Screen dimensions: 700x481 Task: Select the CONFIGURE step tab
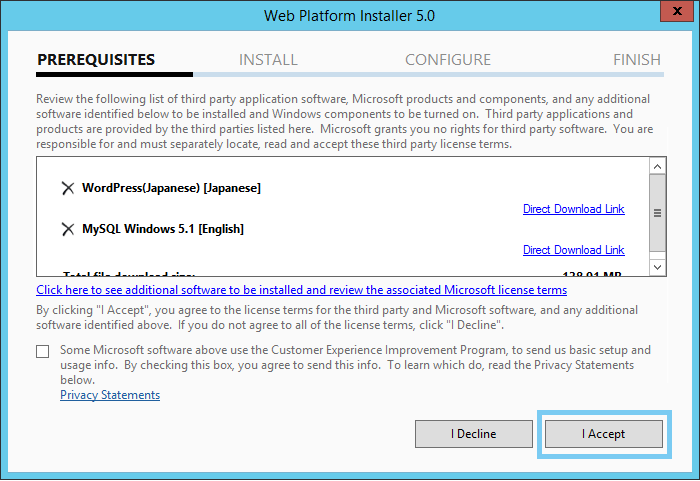coord(448,60)
